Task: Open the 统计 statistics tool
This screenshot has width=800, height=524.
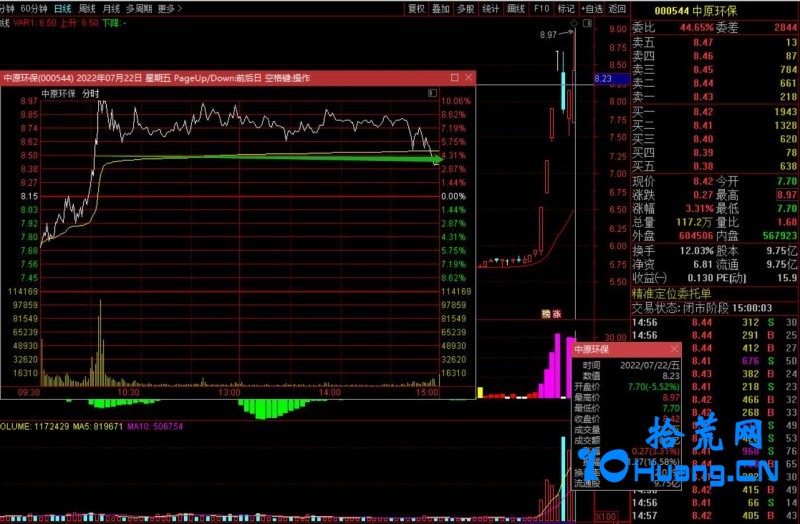Action: 490,9
